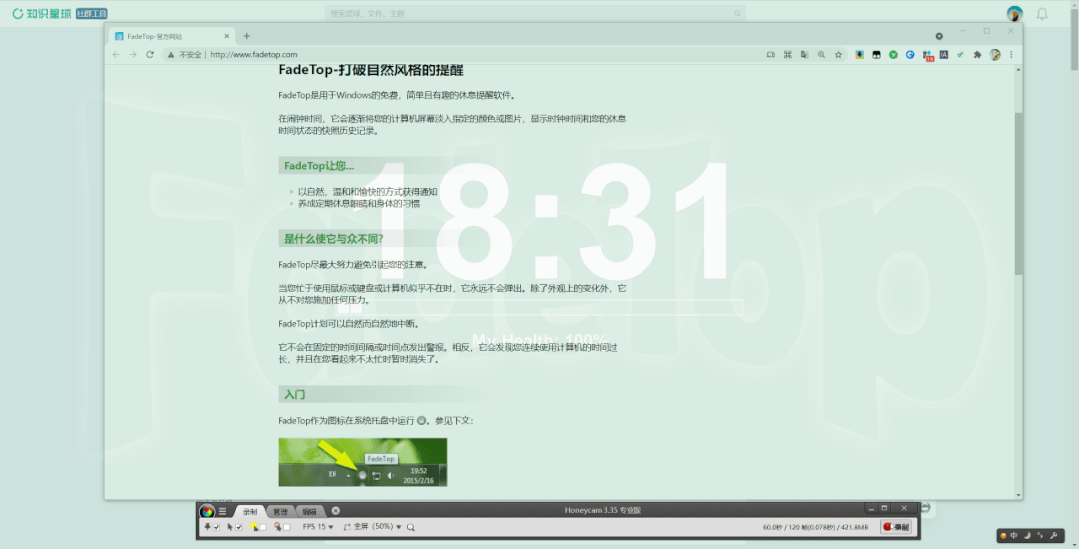
Task: Open the 全屏 (50%) size dropdown
Action: 372,527
